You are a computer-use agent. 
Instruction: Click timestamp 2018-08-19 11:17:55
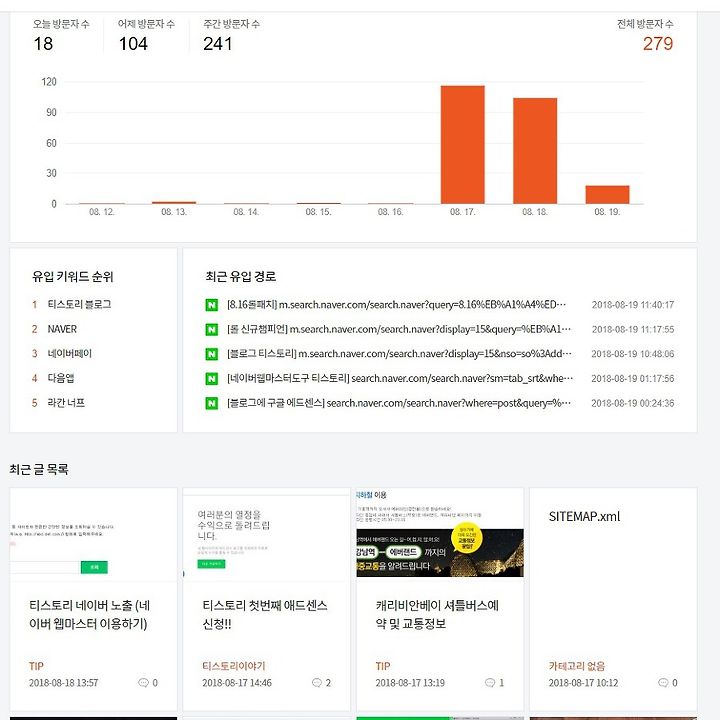pos(633,330)
